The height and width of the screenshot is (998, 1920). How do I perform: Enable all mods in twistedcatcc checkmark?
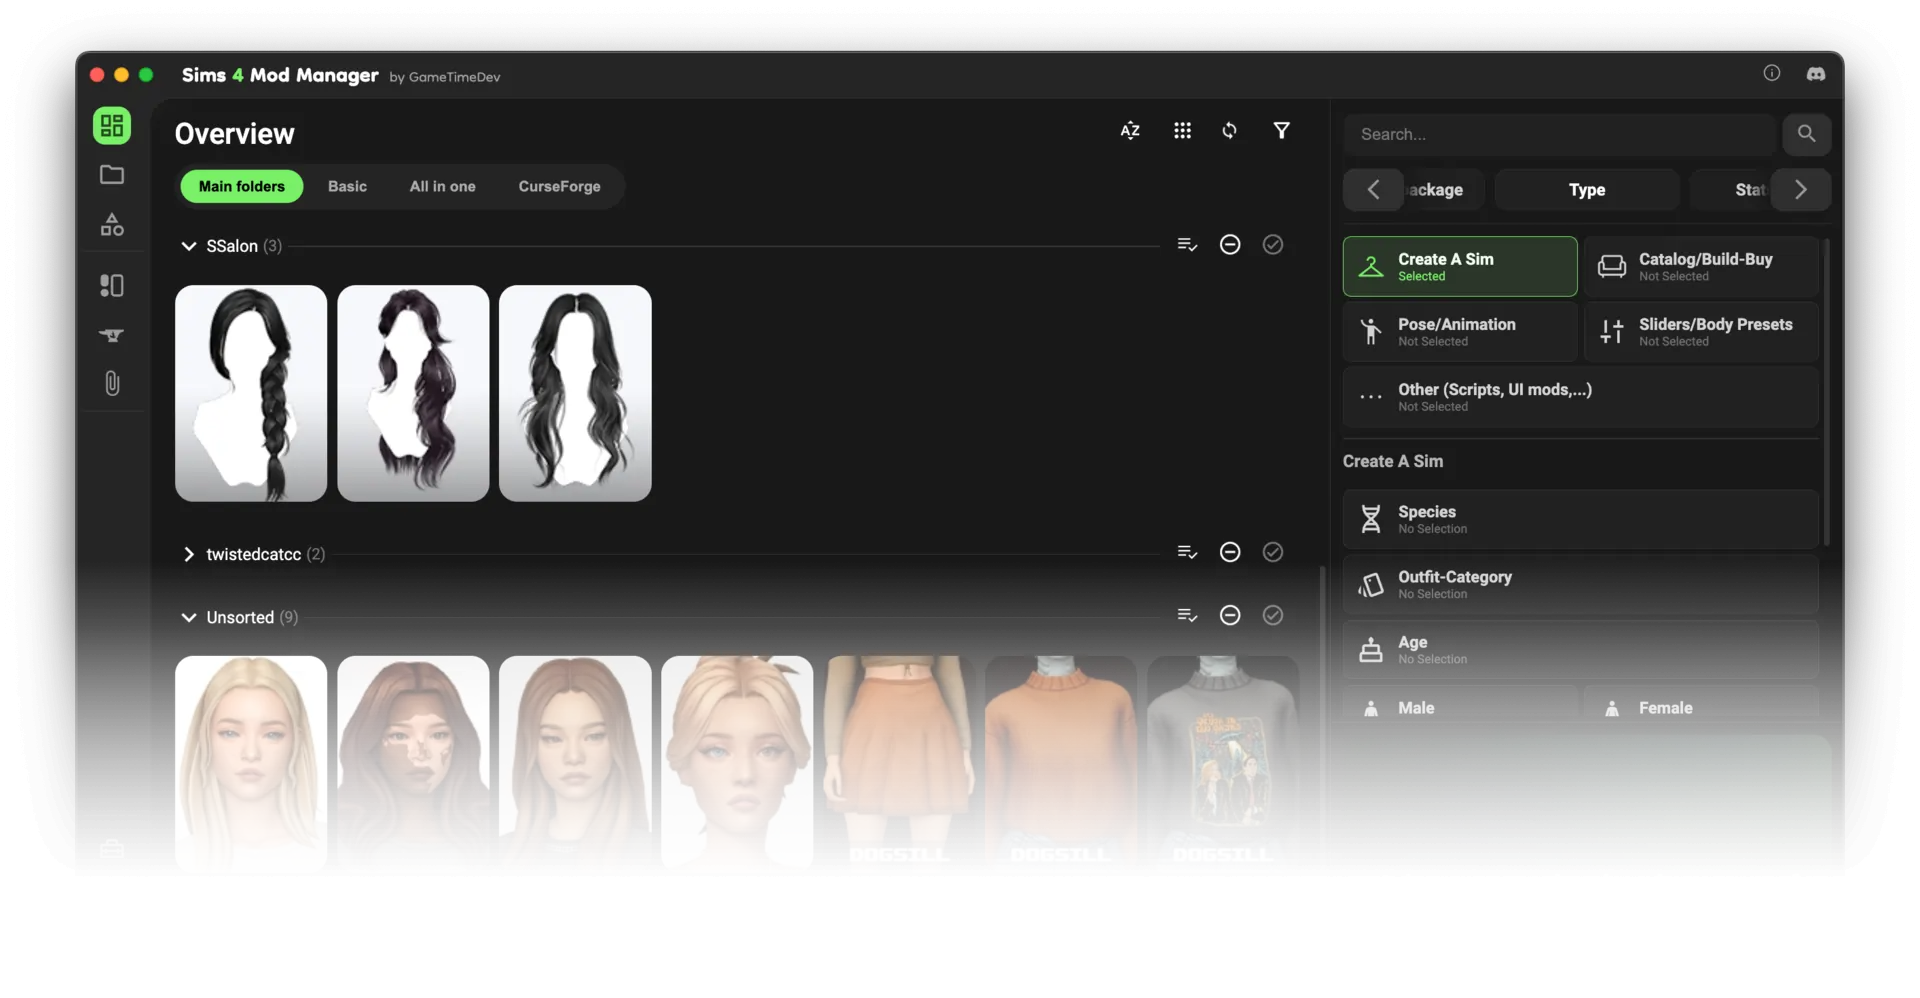click(x=1272, y=552)
